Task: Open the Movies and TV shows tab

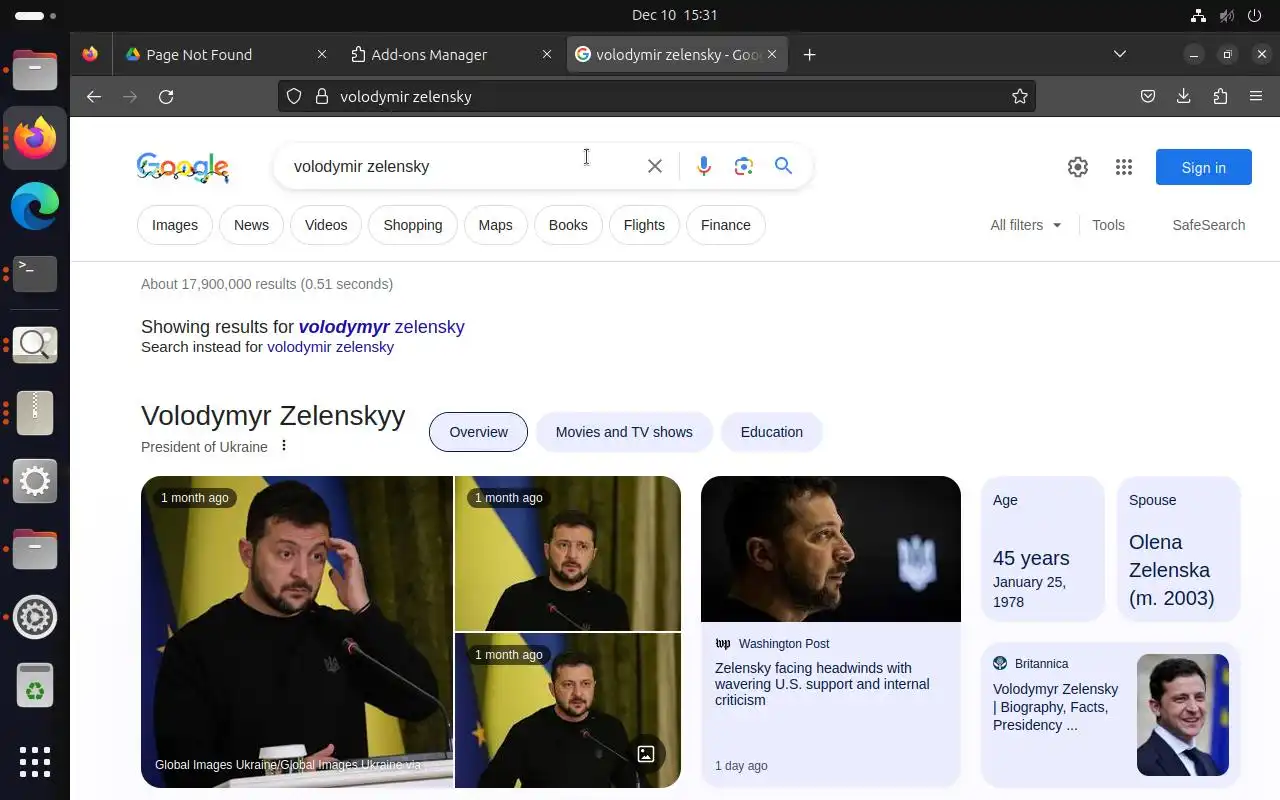Action: 624,432
